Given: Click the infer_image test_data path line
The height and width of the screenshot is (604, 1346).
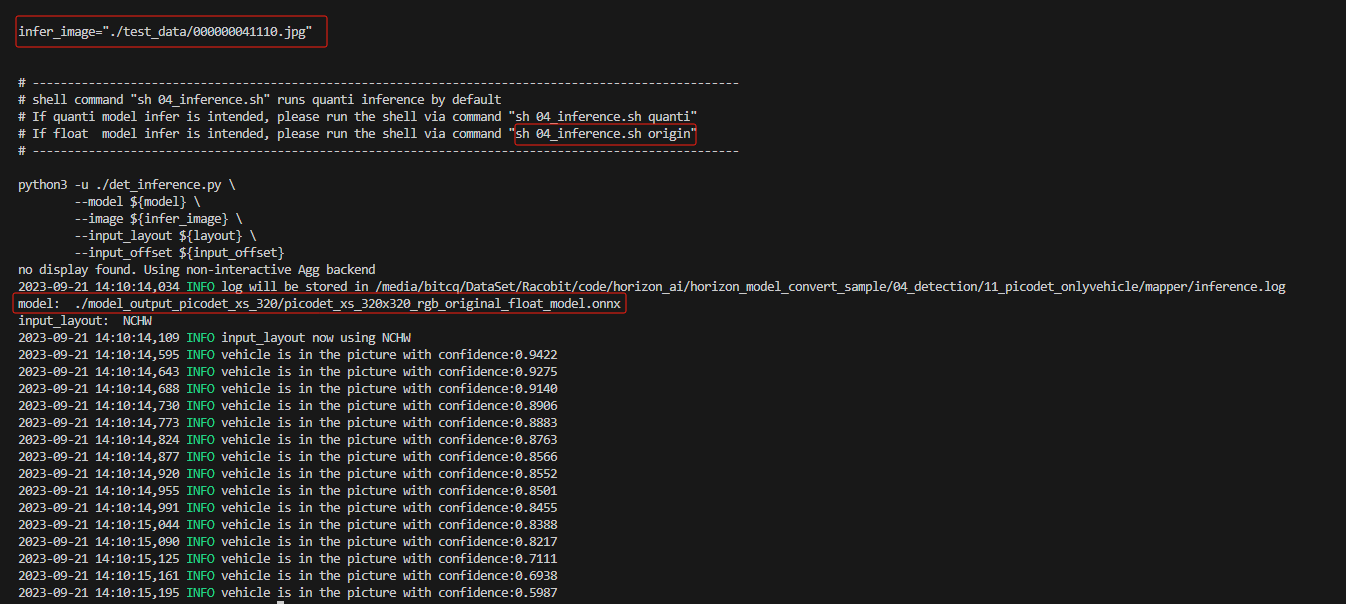Looking at the screenshot, I should pos(165,32).
